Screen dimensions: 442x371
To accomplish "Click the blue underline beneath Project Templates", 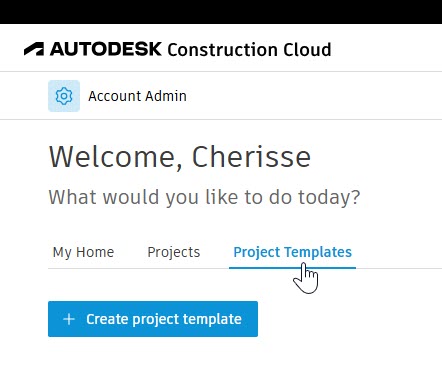I will pyautogui.click(x=292, y=268).
